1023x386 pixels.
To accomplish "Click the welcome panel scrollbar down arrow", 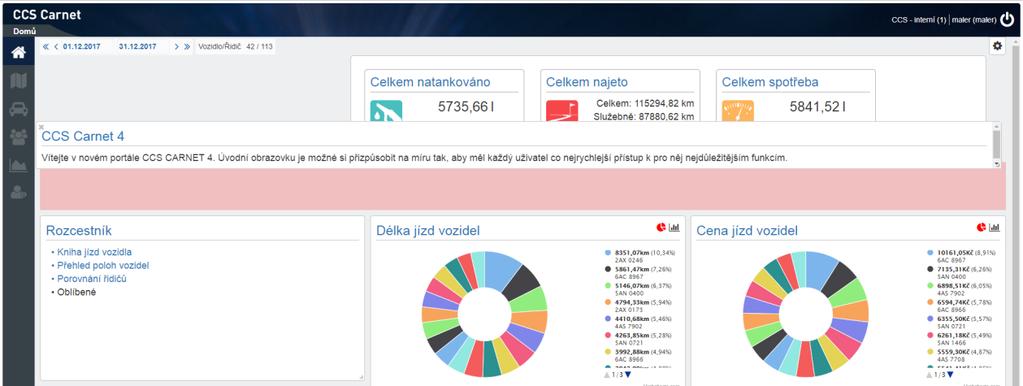I will click(996, 164).
